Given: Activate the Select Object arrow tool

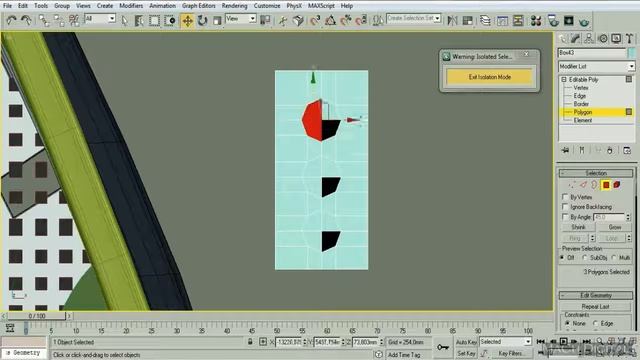Looking at the screenshot, I should [124, 20].
